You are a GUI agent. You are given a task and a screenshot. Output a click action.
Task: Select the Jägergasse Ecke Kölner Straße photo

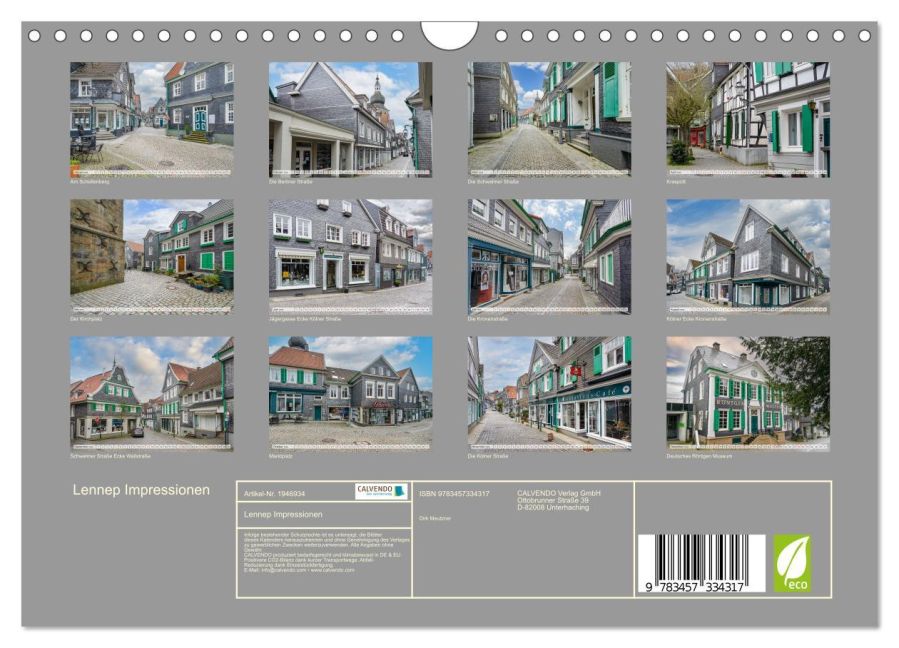click(350, 257)
